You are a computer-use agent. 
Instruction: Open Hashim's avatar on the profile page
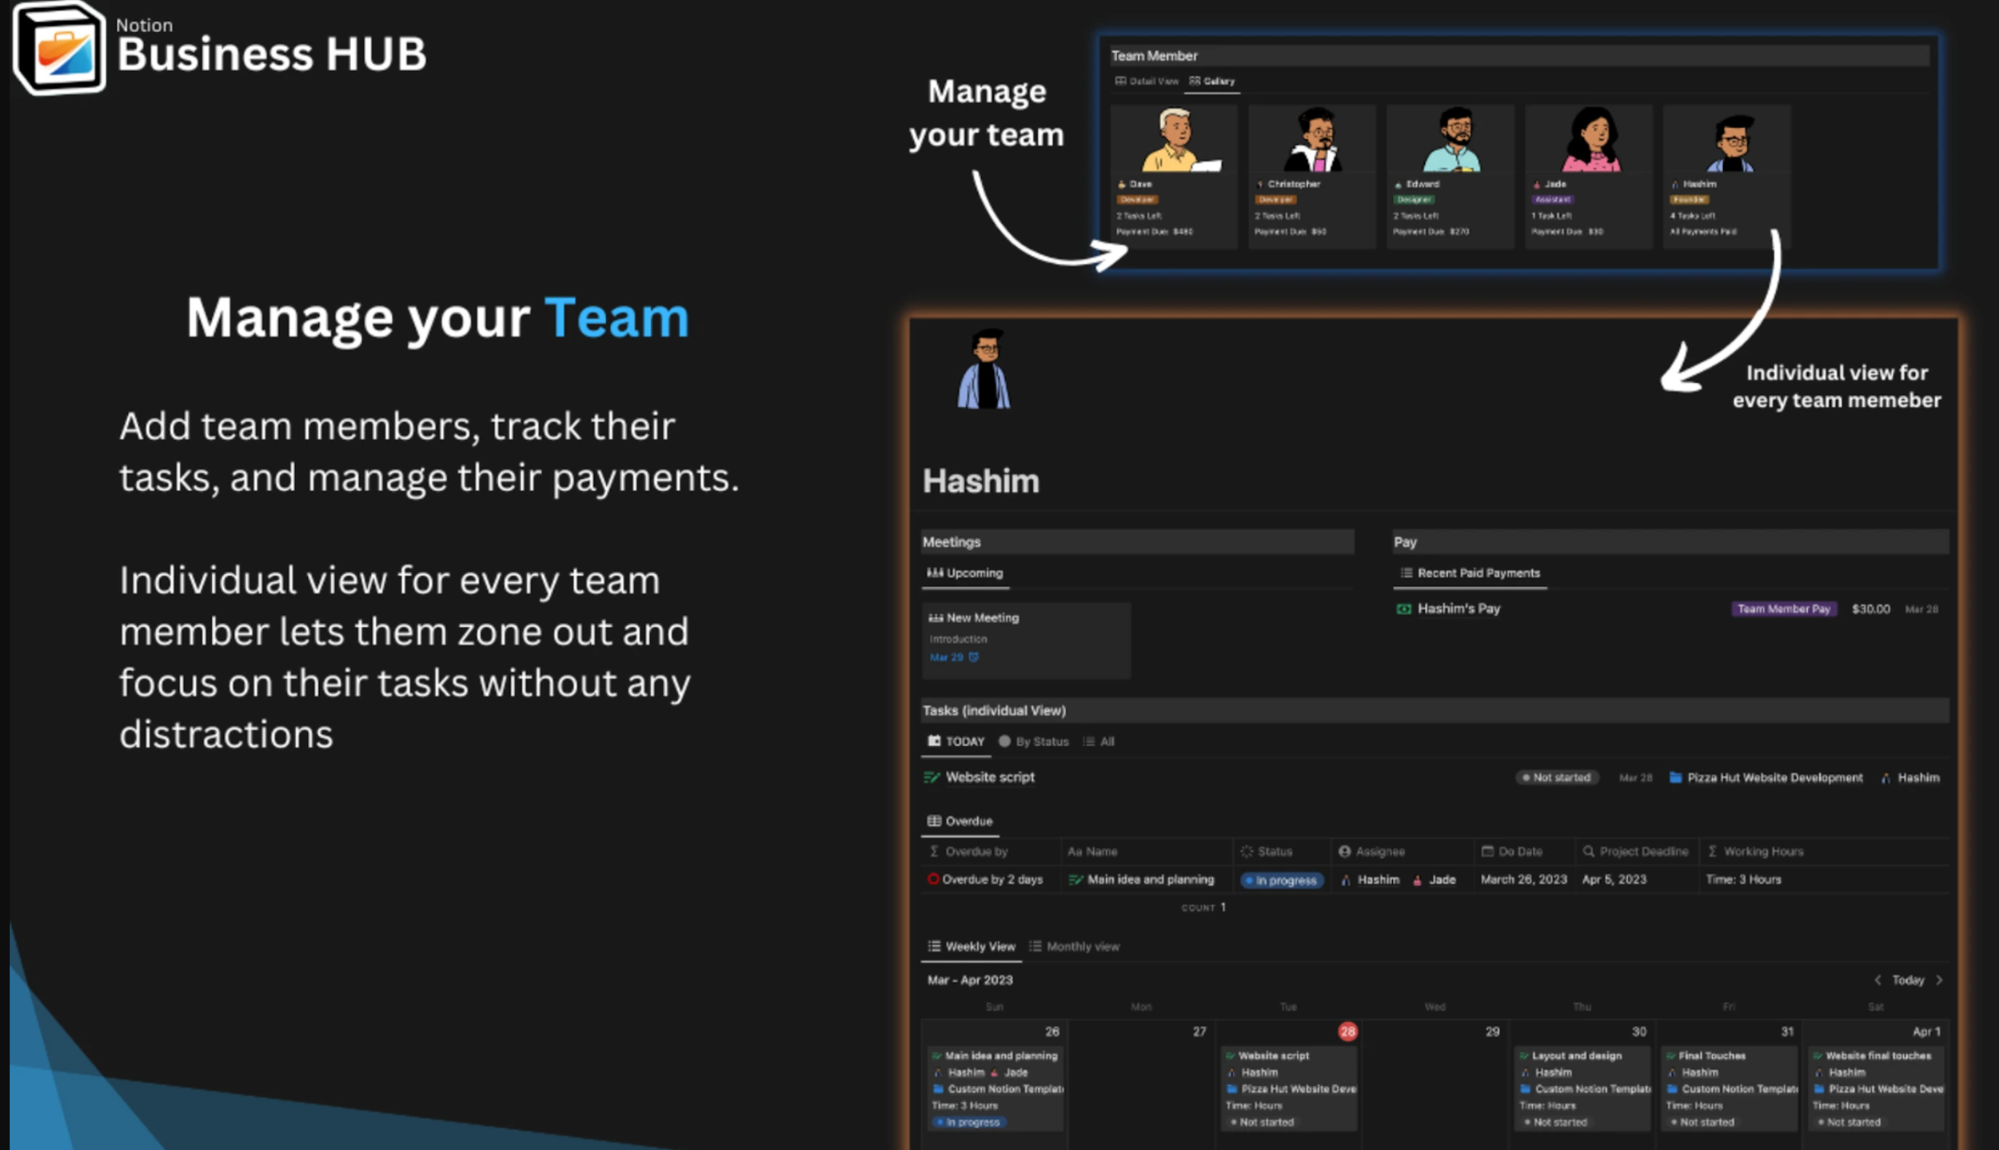click(984, 371)
